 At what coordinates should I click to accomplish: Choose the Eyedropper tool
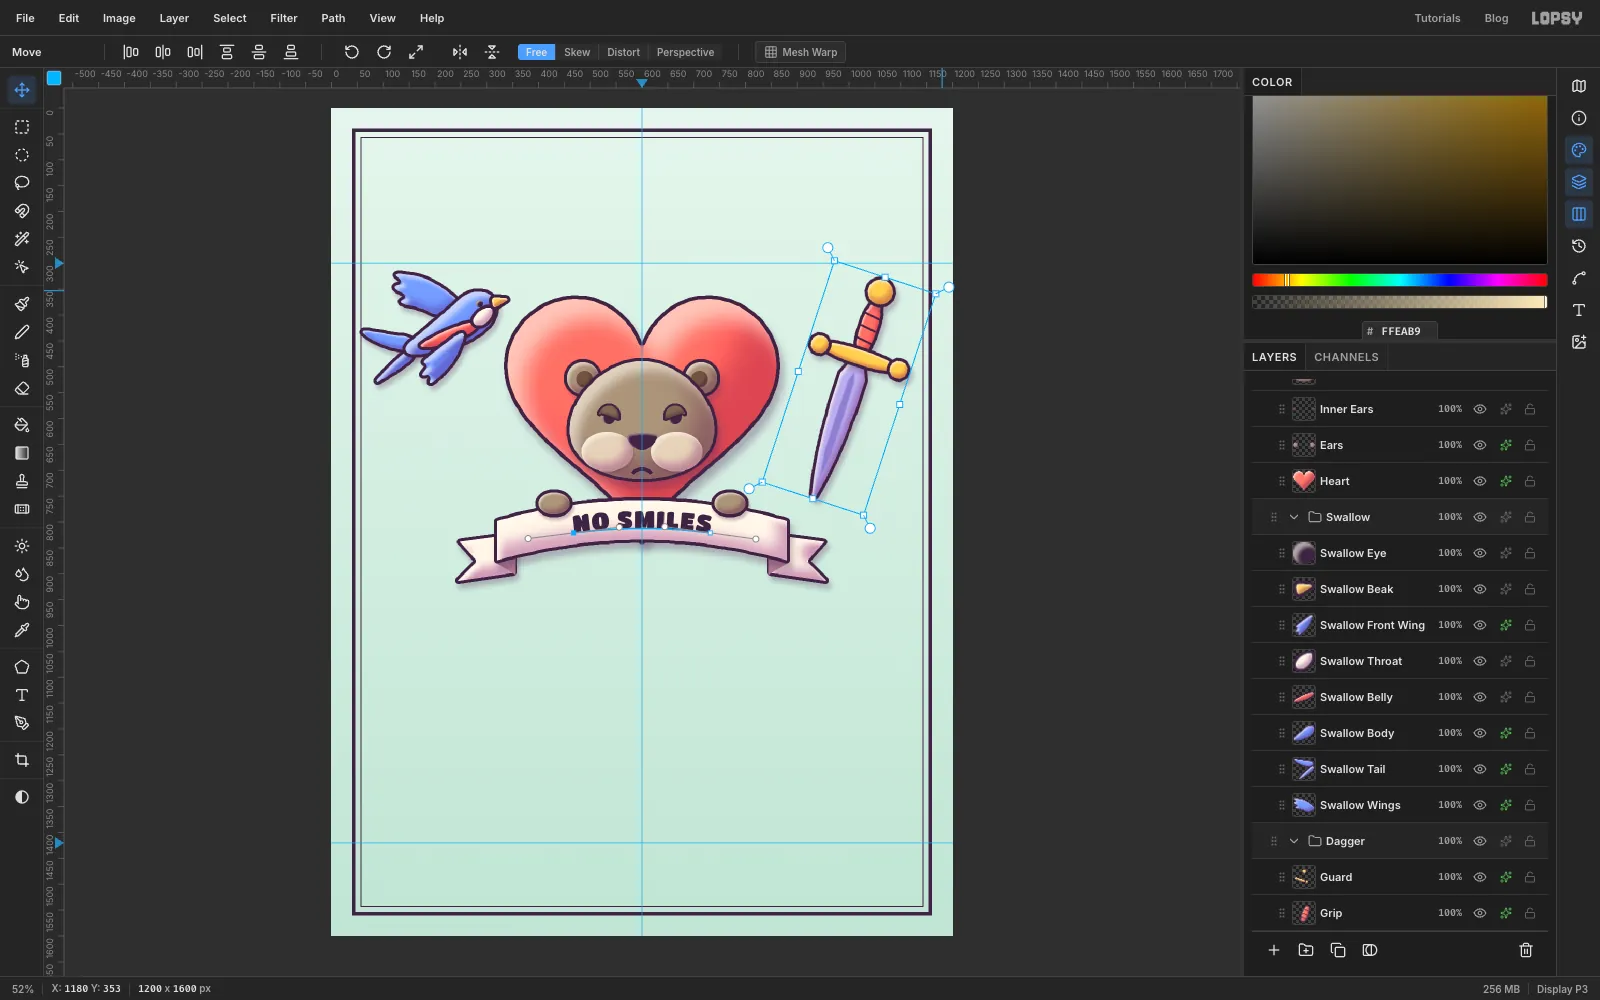coord(22,630)
